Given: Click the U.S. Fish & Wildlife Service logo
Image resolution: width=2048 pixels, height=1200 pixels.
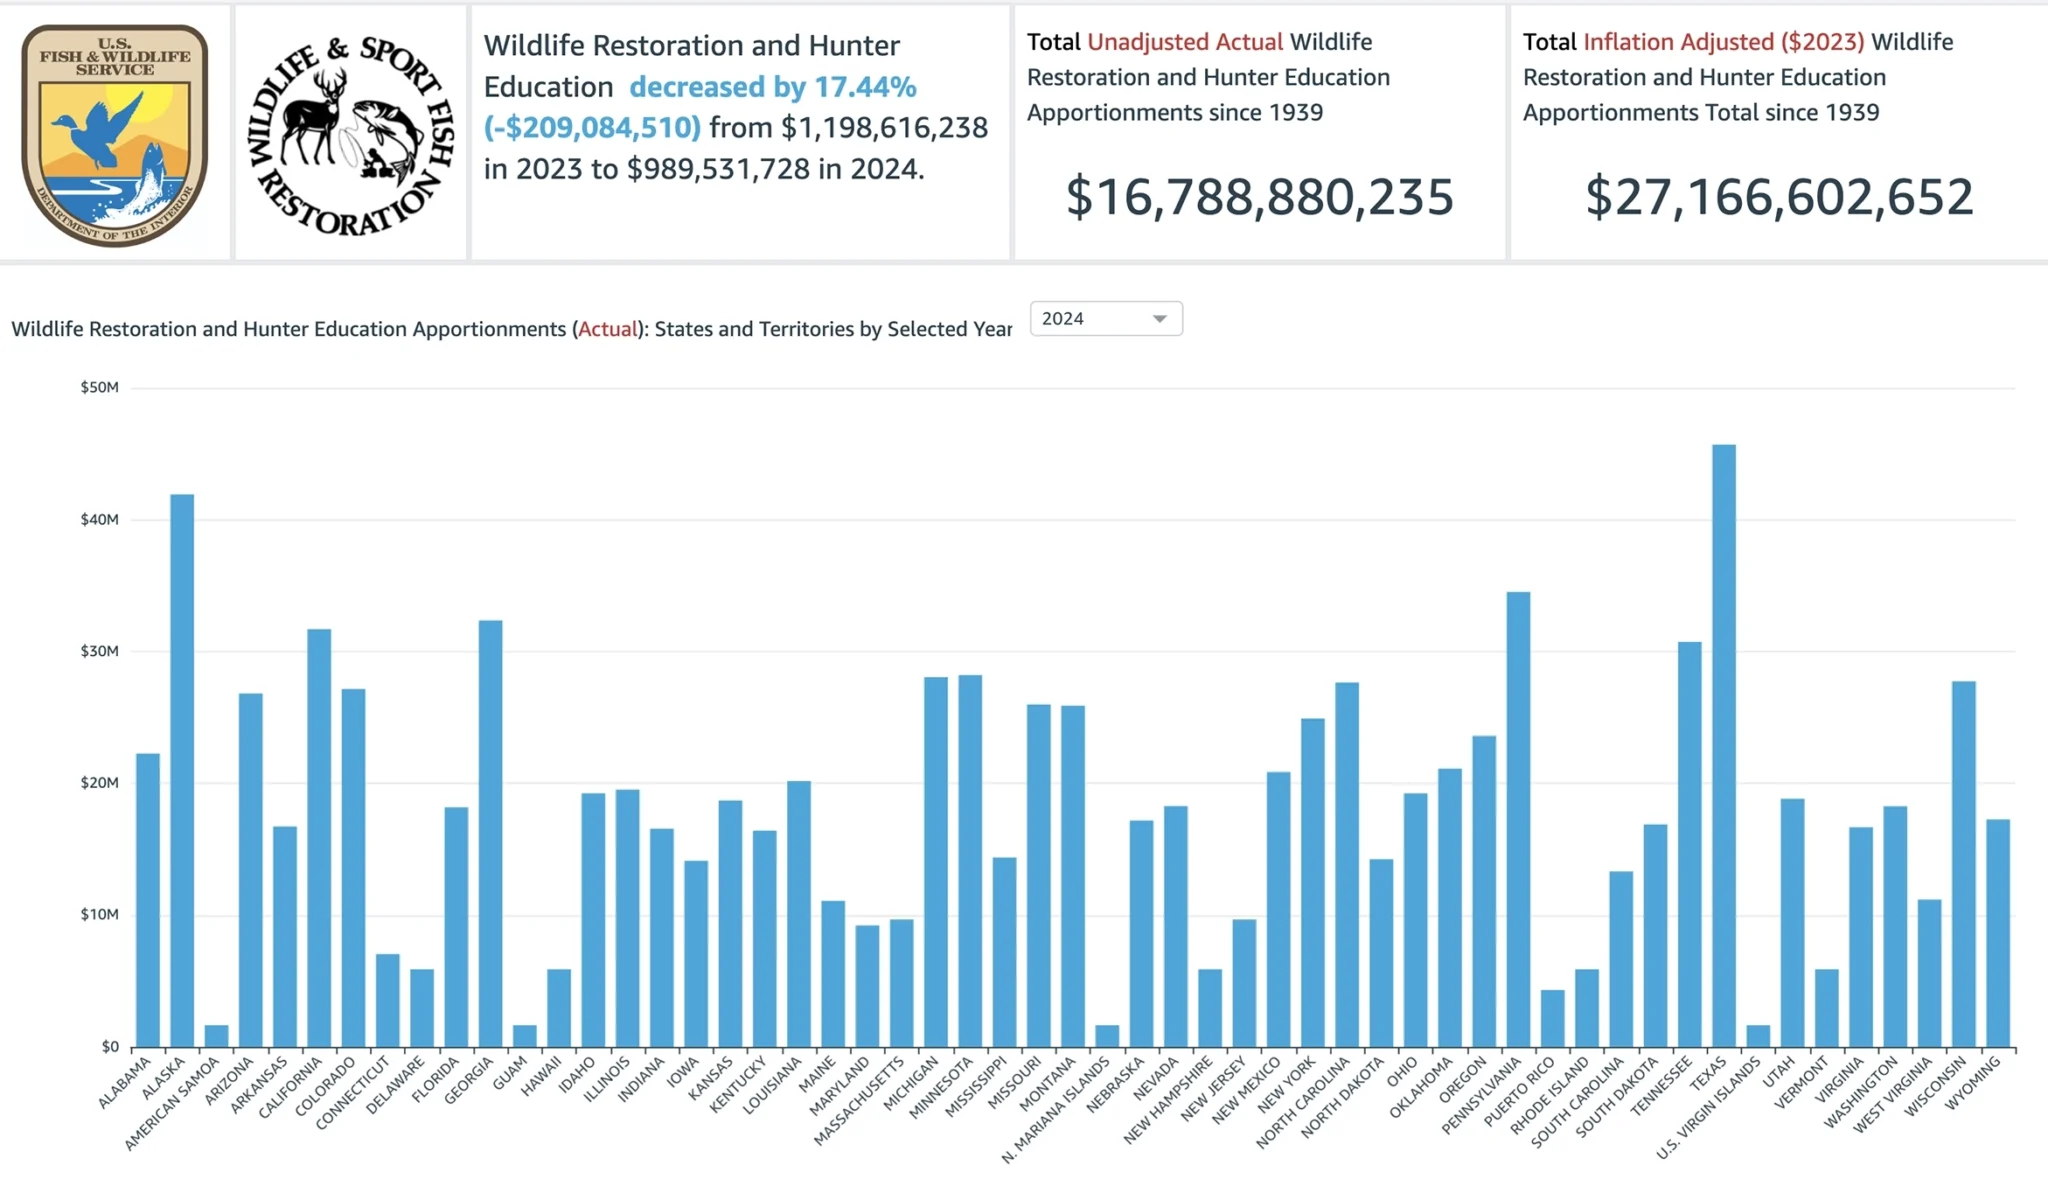Looking at the screenshot, I should coord(115,134).
